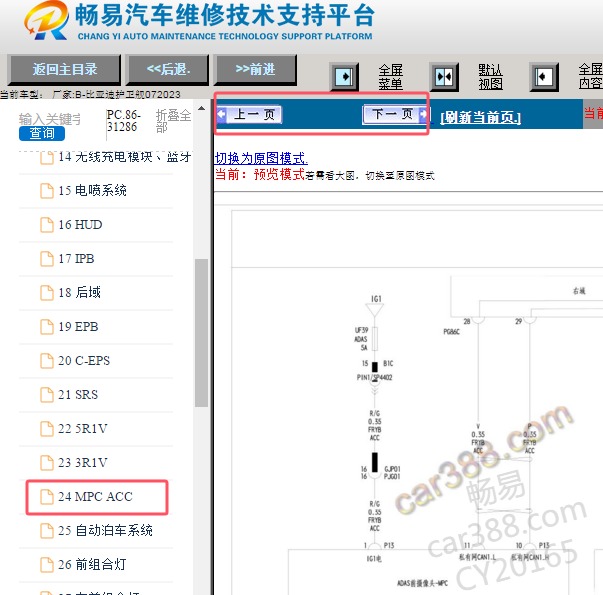Click page icon beside 22 5R1V
This screenshot has height=595, width=603.
pos(47,428)
